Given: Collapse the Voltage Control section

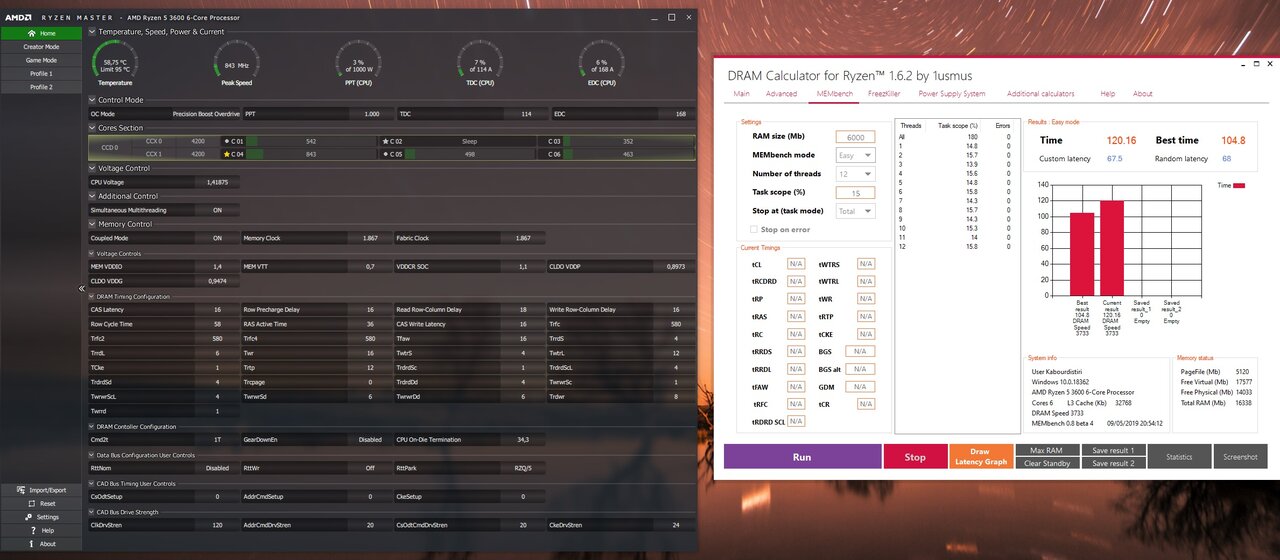Looking at the screenshot, I should [93, 168].
